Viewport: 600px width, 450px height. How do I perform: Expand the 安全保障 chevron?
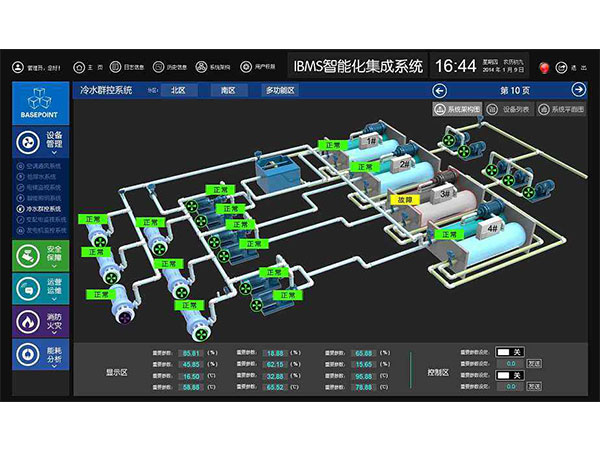pos(54,266)
